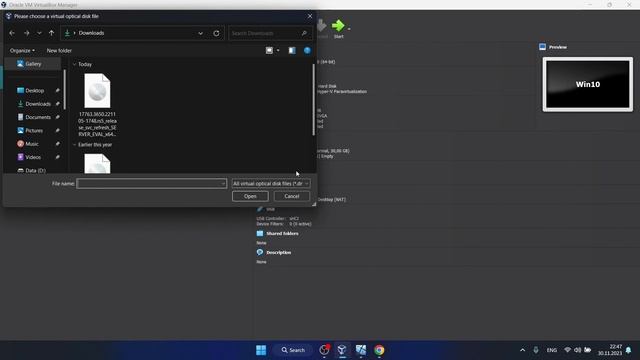Viewport: 640px width, 360px height.
Task: Select the SERVER_EVAL x64 ISO file
Action: (x=97, y=105)
